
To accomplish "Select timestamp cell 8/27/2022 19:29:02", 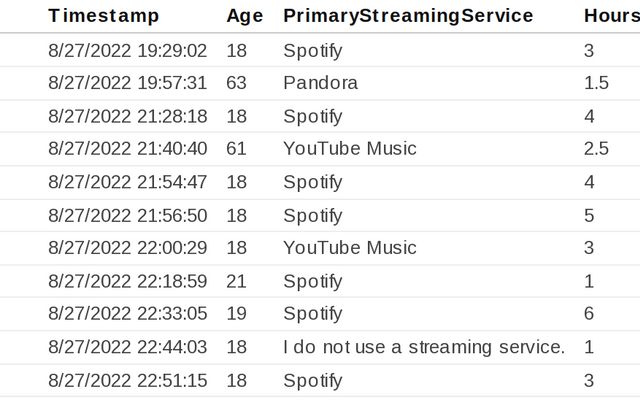I will (x=127, y=50).
